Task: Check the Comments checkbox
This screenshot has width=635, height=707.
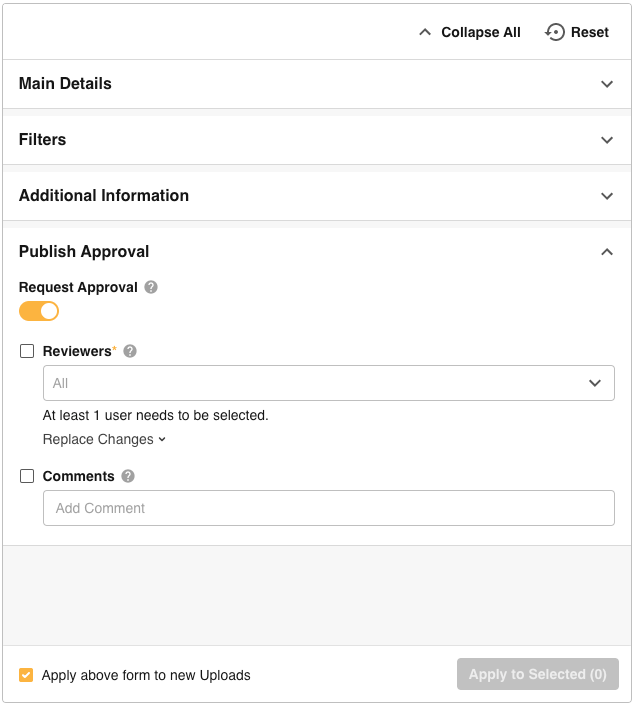Action: 27,476
